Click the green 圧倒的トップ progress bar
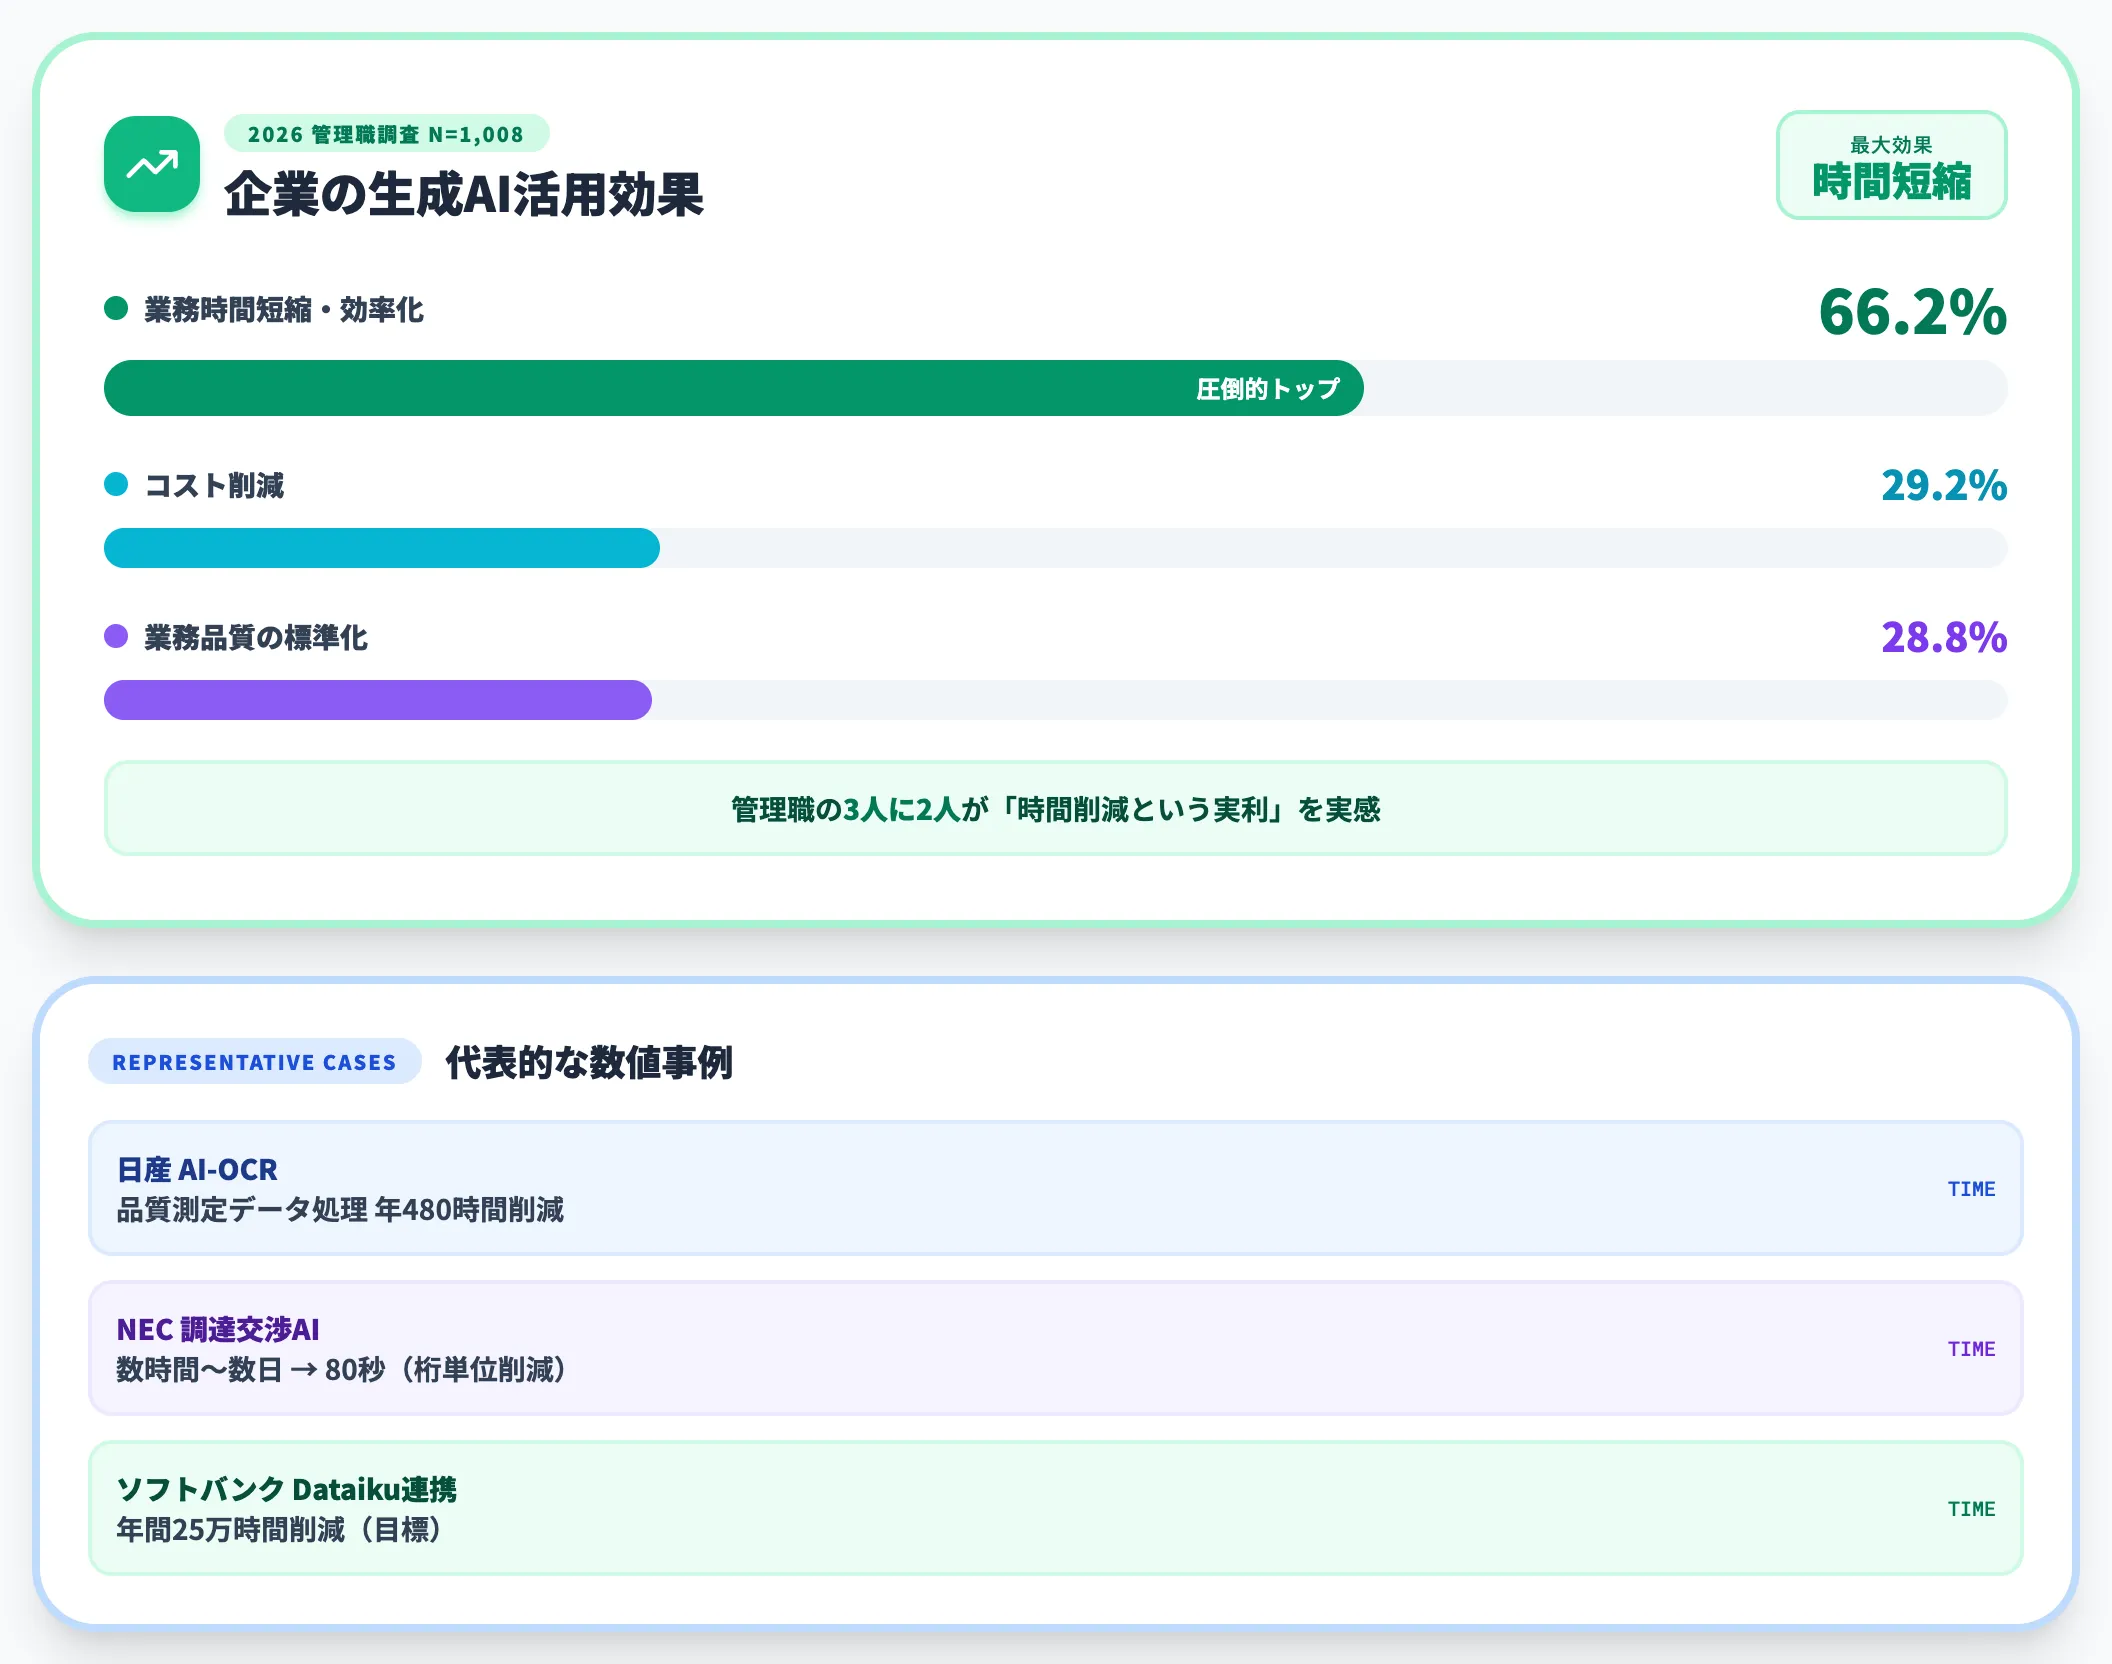This screenshot has height=1664, width=2112. [733, 388]
